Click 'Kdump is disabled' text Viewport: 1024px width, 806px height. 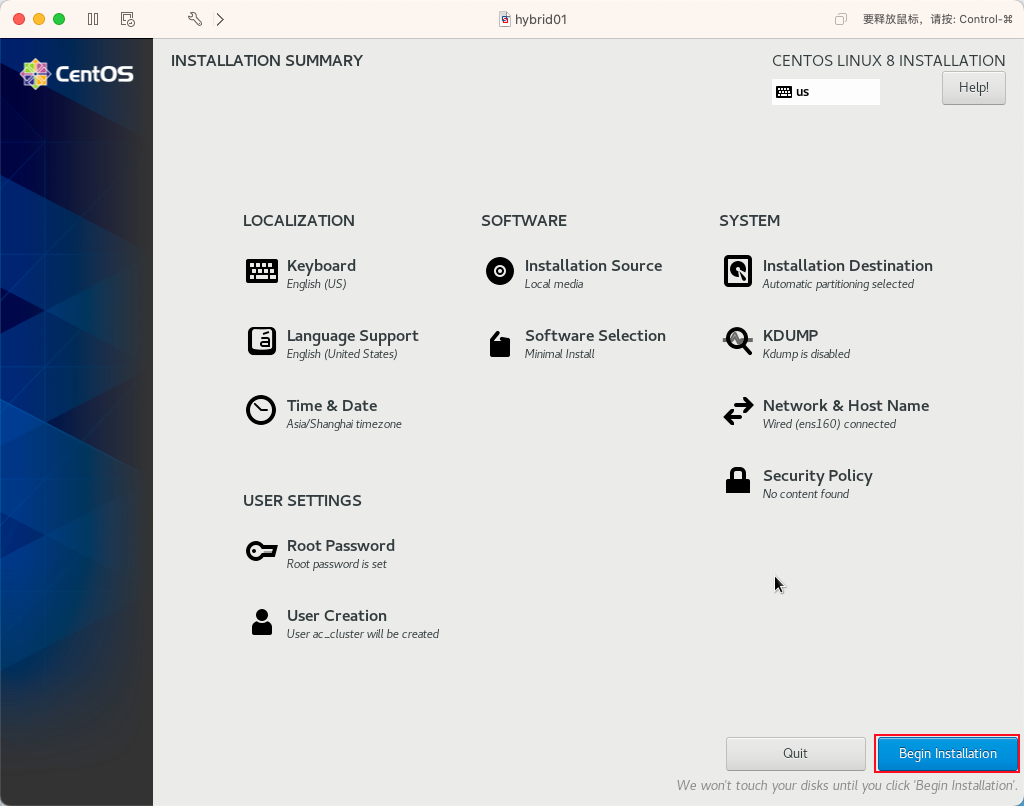[x=807, y=354]
